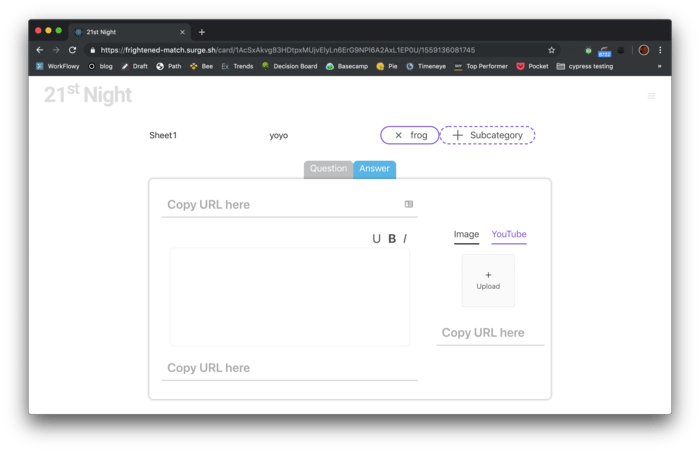Click inside the large text editor area
Viewport: 700px width, 452px height.
coord(289,296)
